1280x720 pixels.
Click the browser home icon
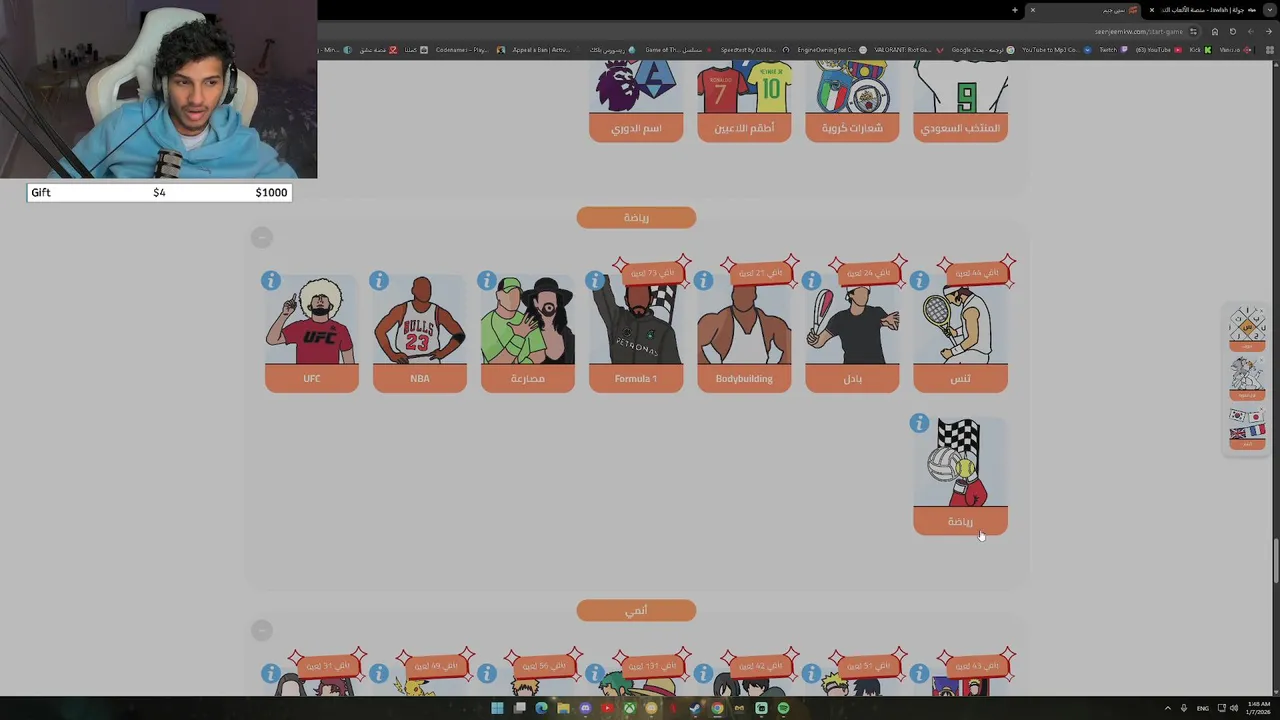point(1215,31)
